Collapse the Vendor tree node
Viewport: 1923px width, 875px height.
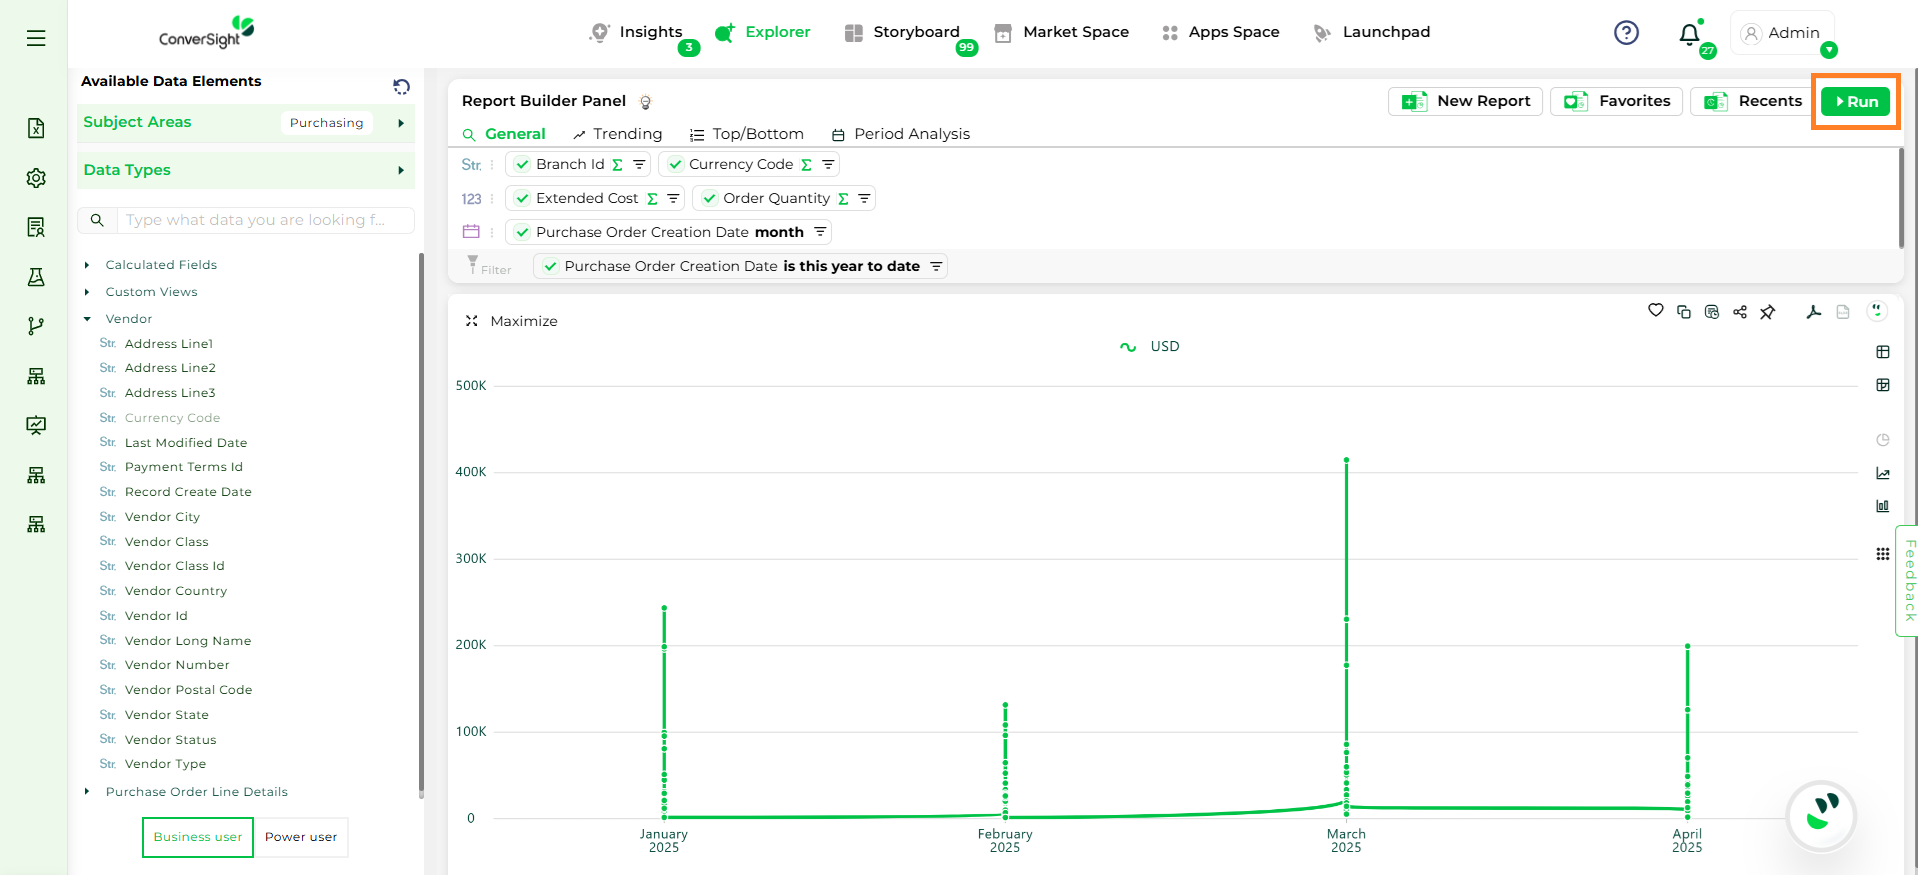pos(87,319)
